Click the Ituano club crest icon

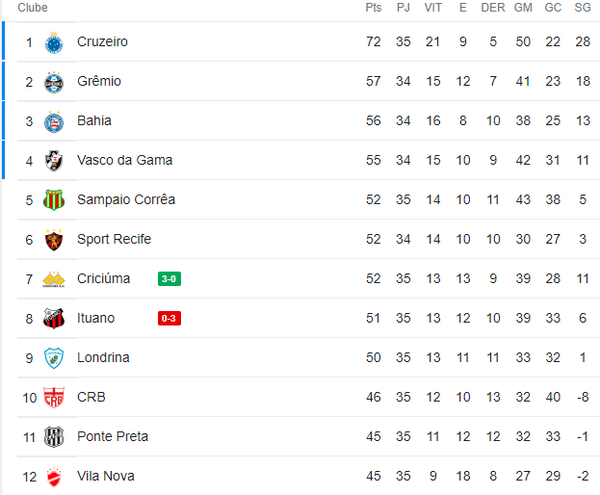54,319
